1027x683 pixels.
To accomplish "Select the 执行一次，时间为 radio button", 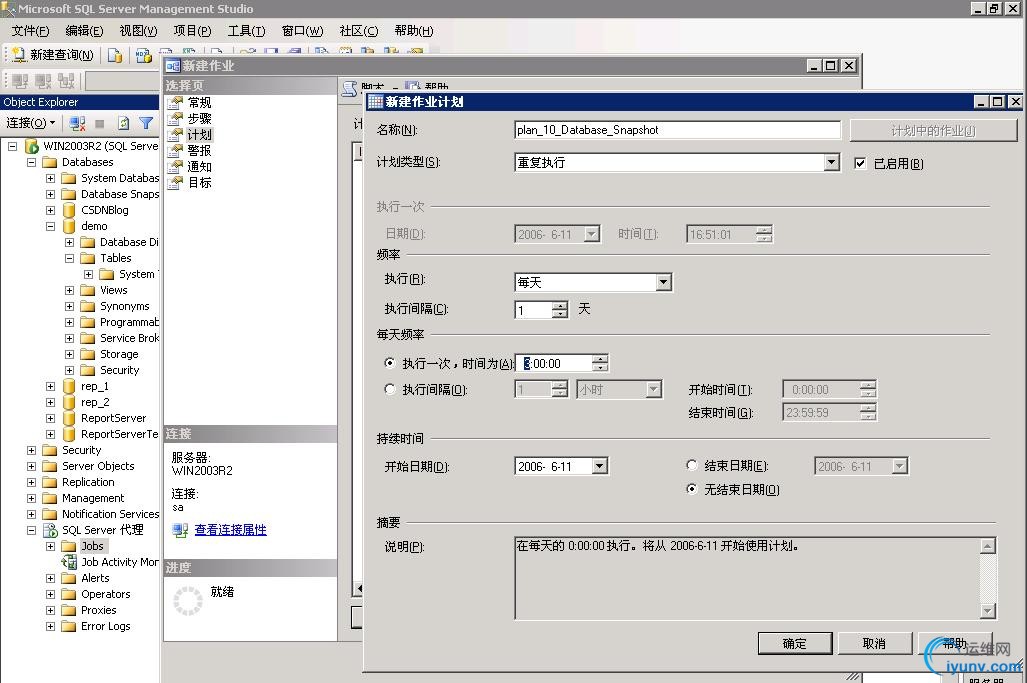I will click(390, 363).
